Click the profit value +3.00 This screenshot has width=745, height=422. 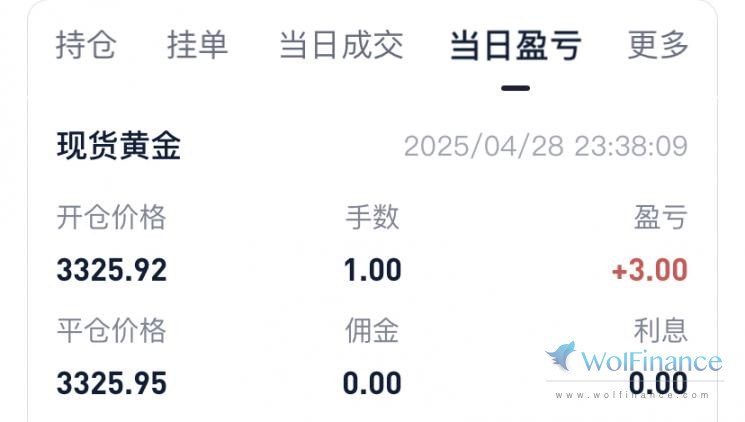click(x=649, y=270)
